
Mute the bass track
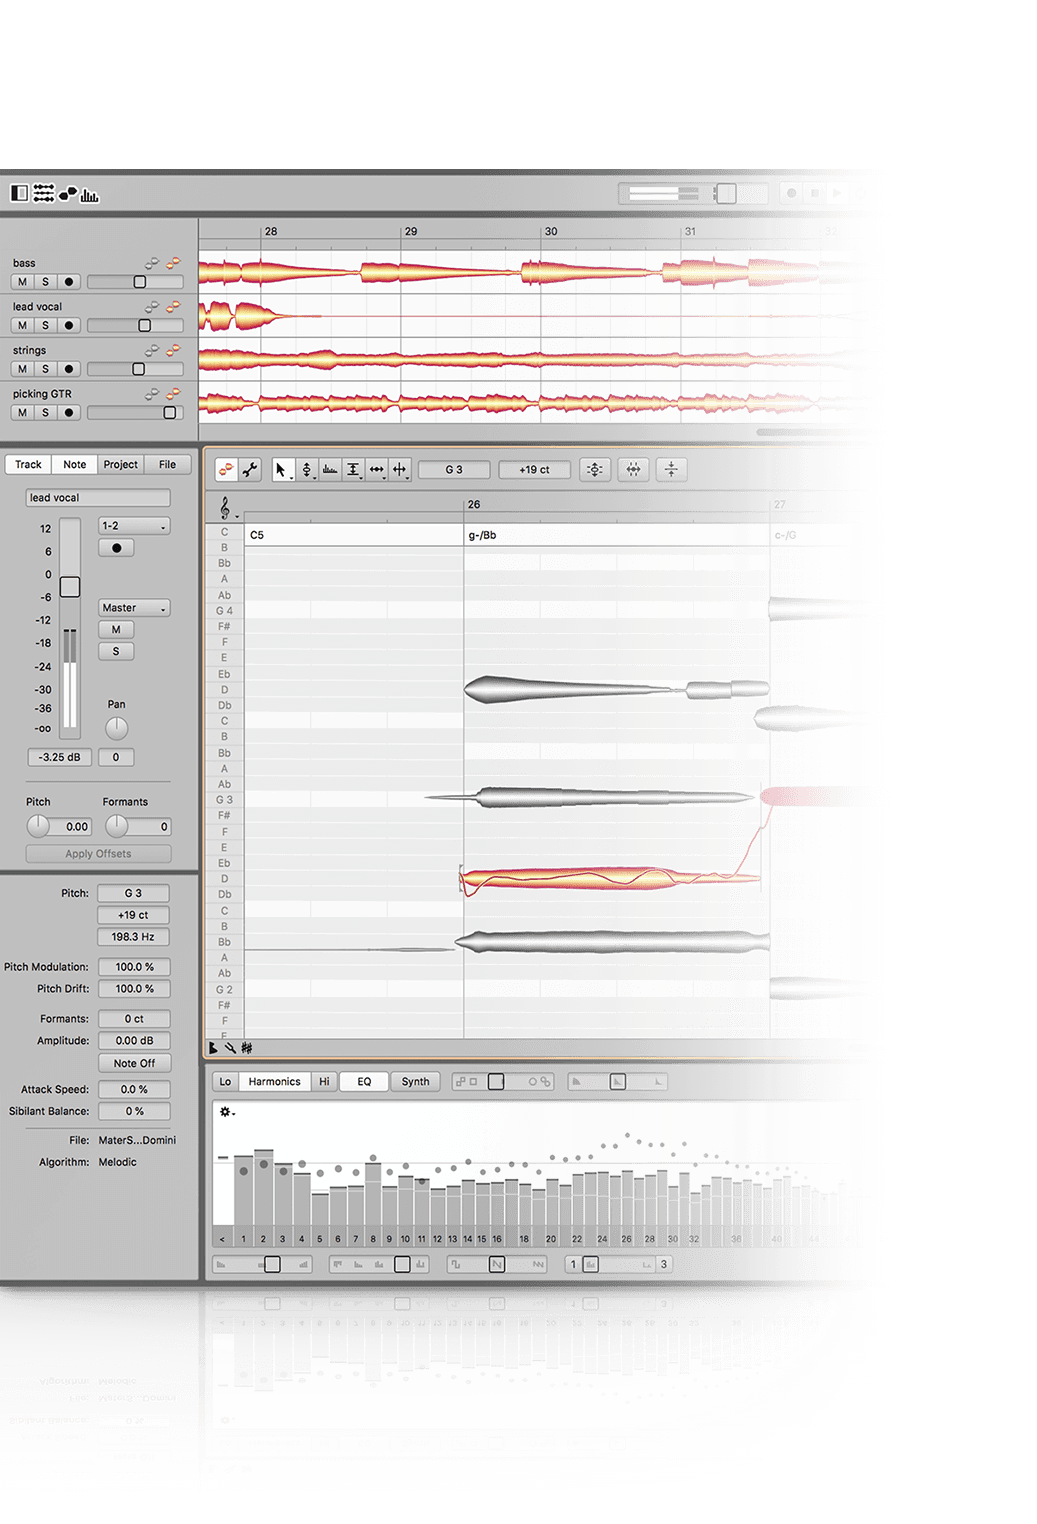click(22, 282)
